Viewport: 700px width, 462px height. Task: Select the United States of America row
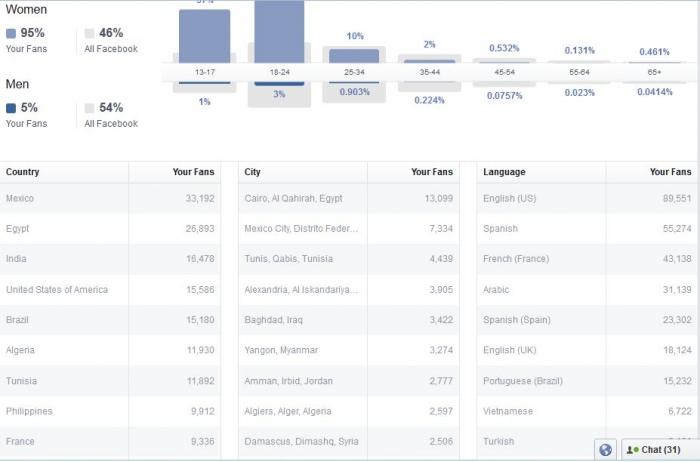(x=110, y=290)
